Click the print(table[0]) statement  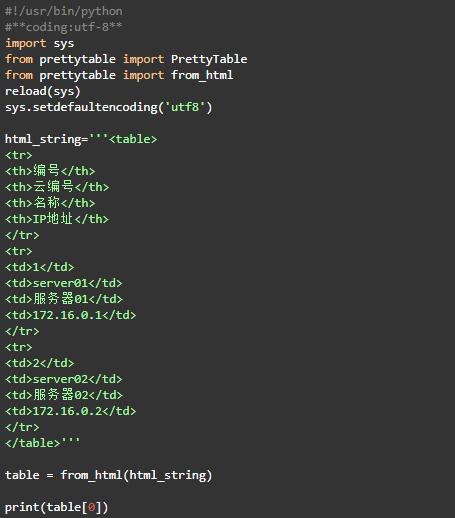tap(57, 507)
